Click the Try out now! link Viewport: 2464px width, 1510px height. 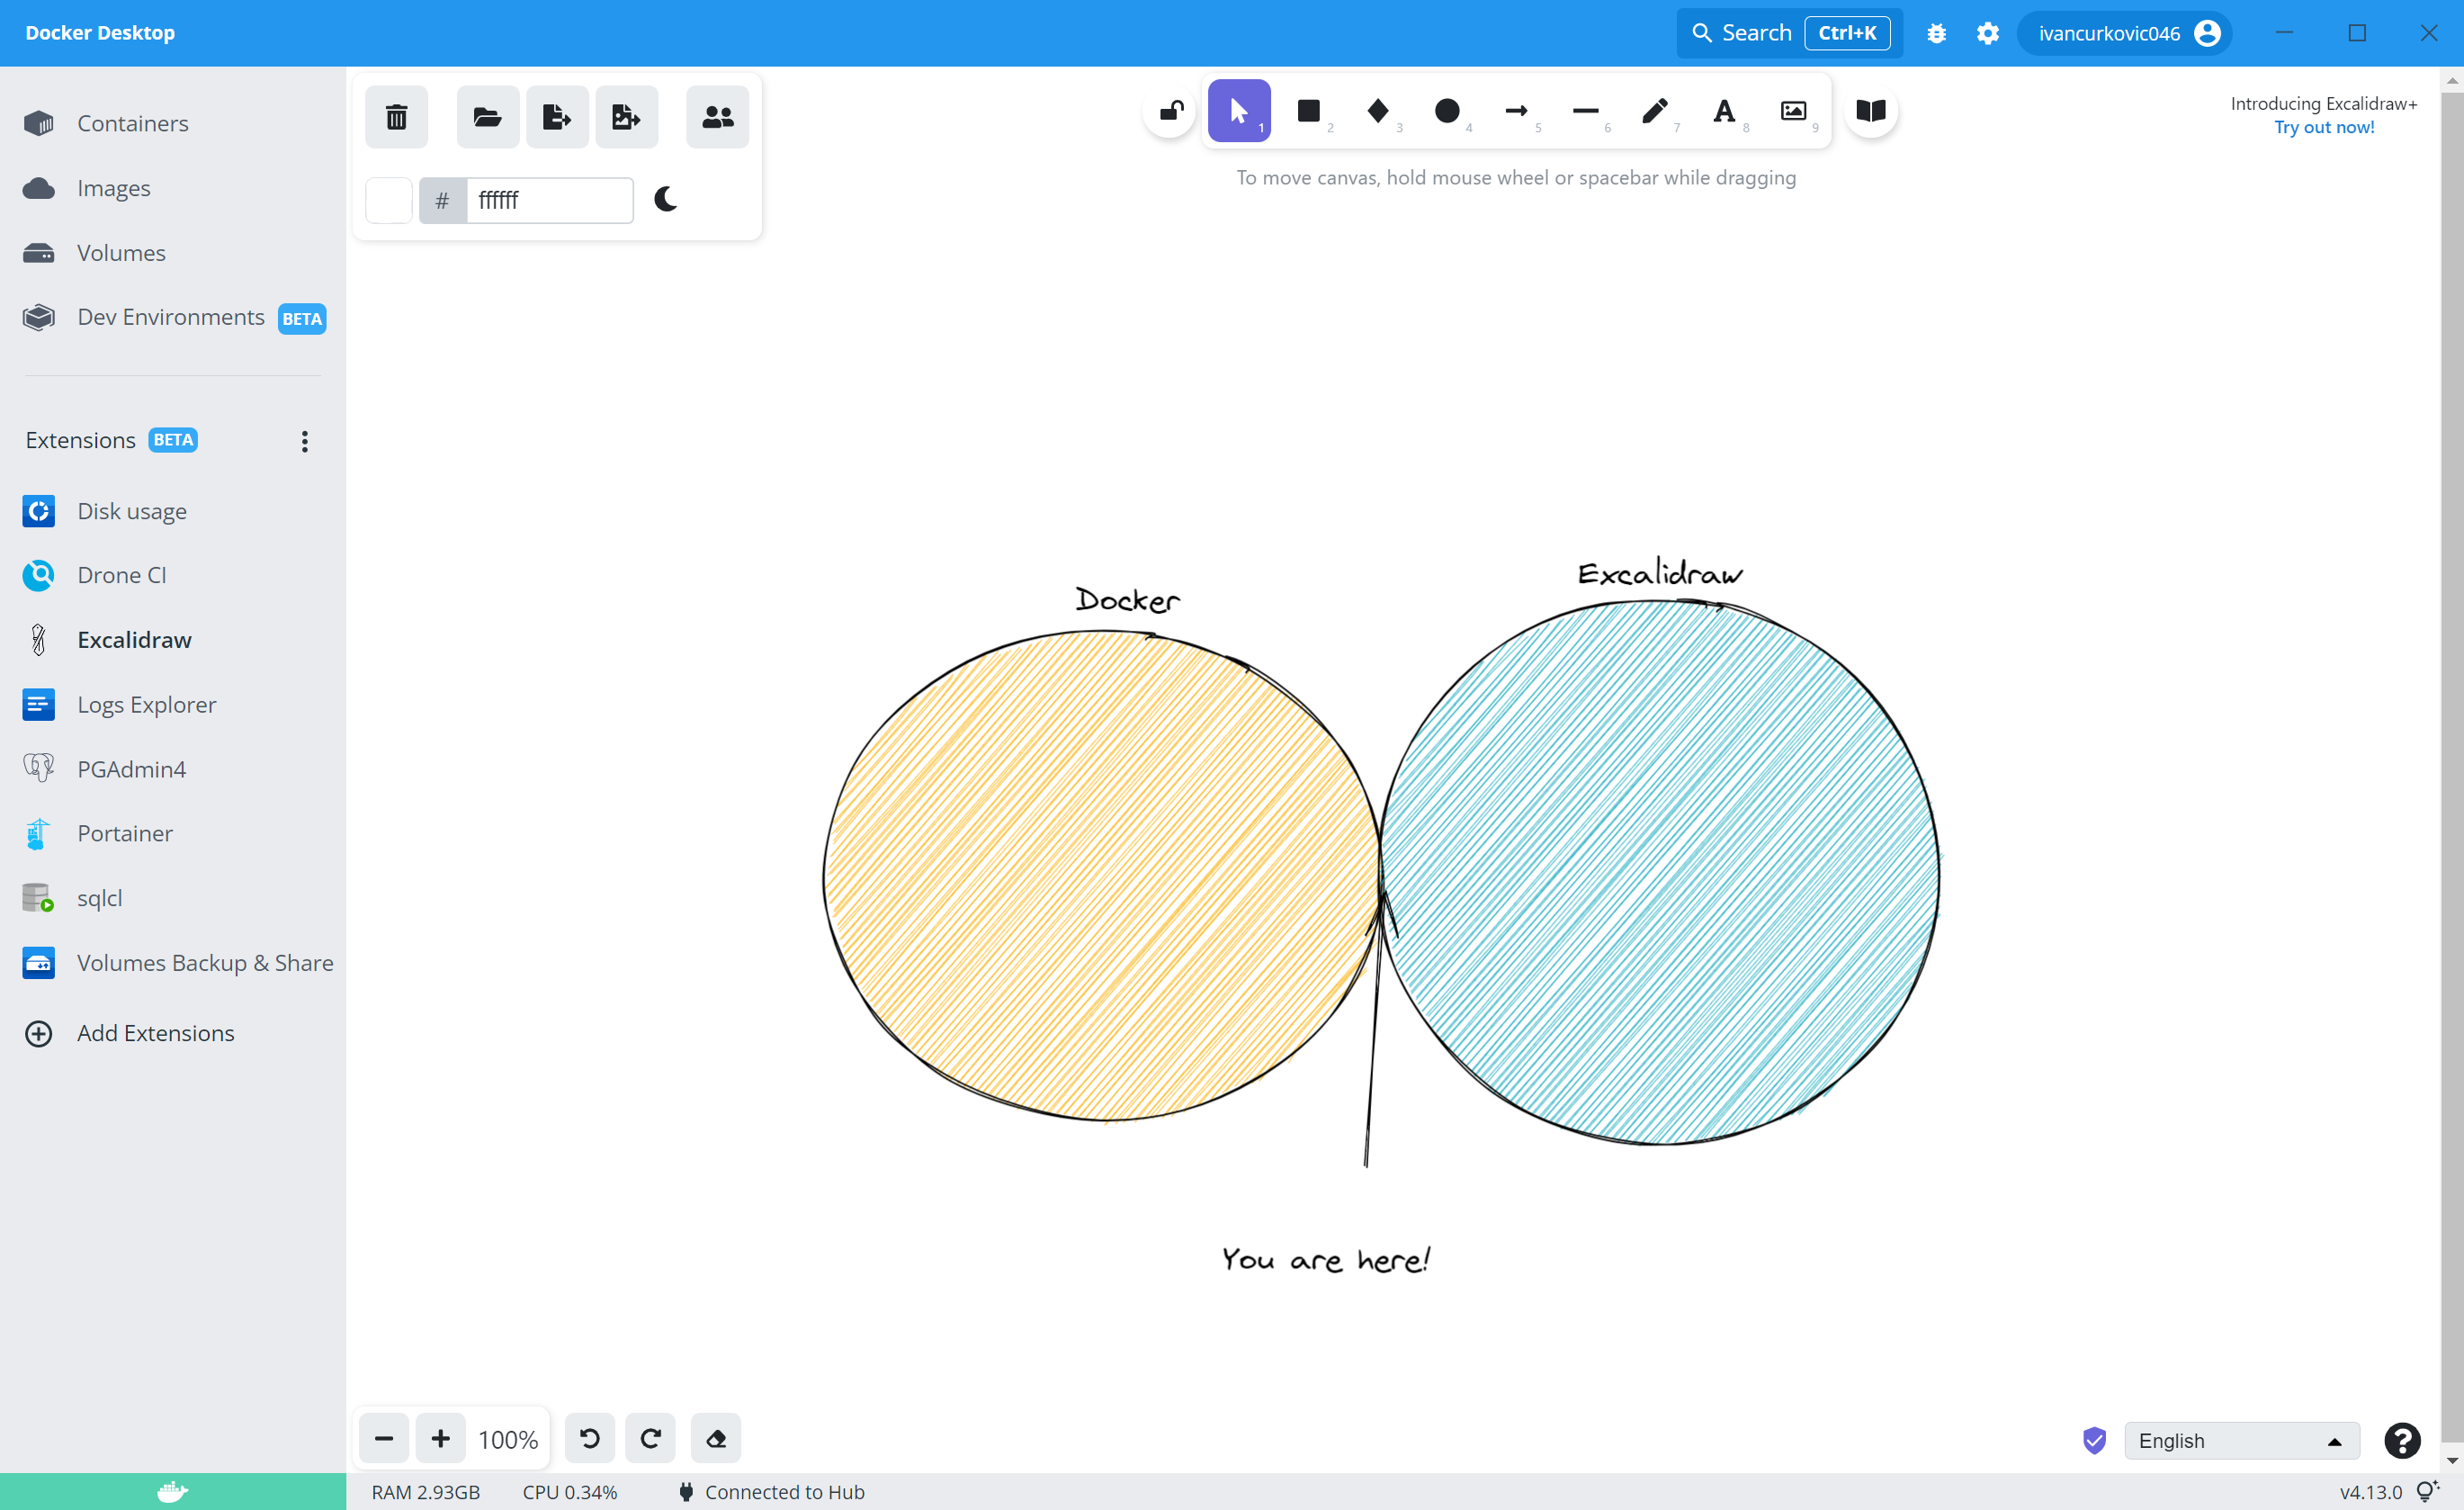click(2324, 127)
